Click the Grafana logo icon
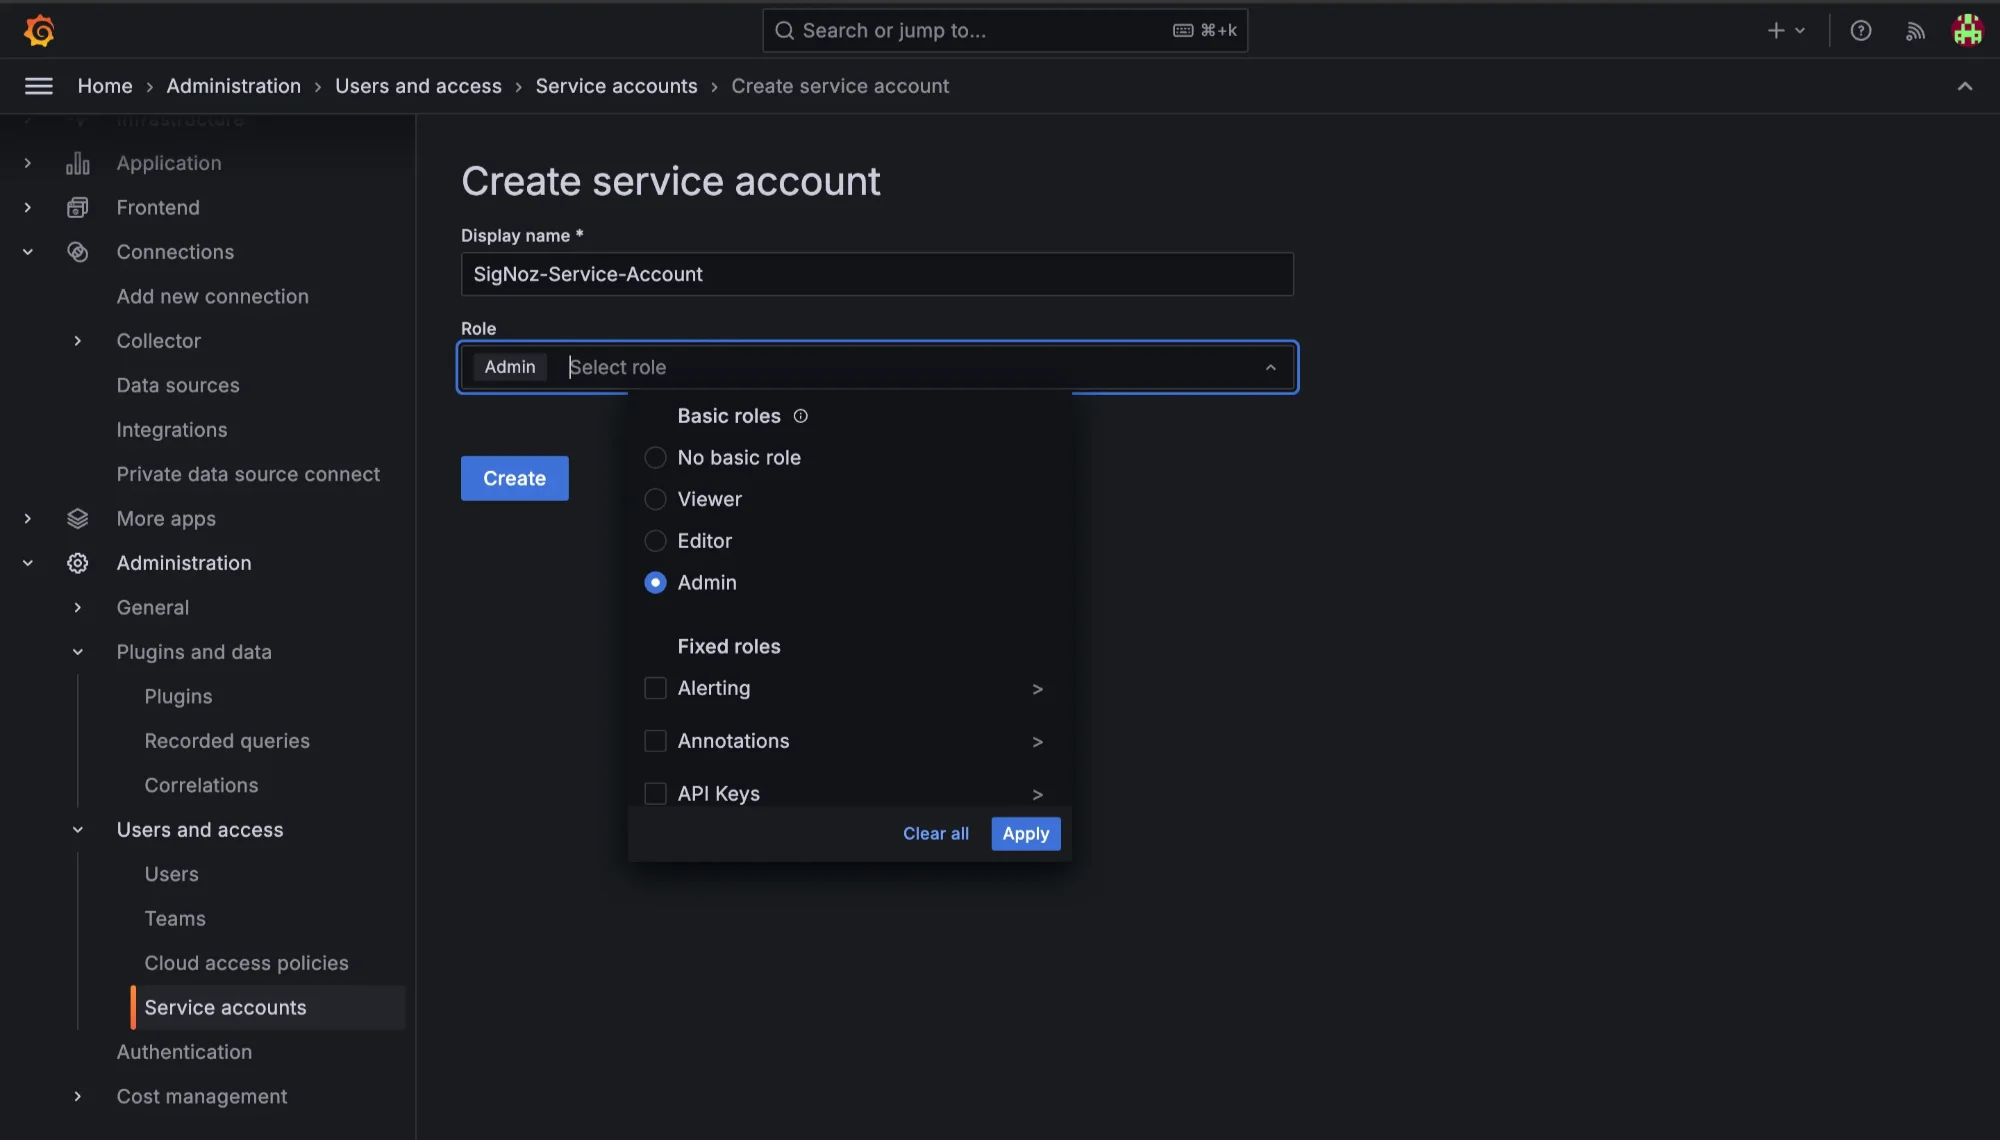The width and height of the screenshot is (2000, 1140). tap(39, 31)
